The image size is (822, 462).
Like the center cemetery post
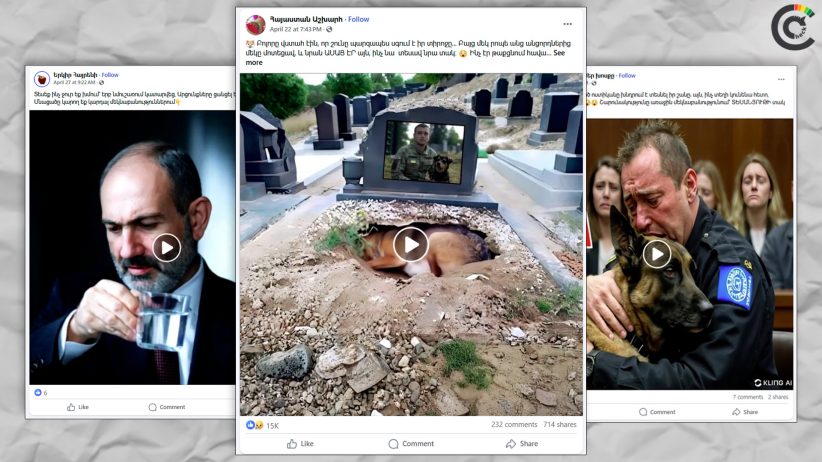(300, 444)
